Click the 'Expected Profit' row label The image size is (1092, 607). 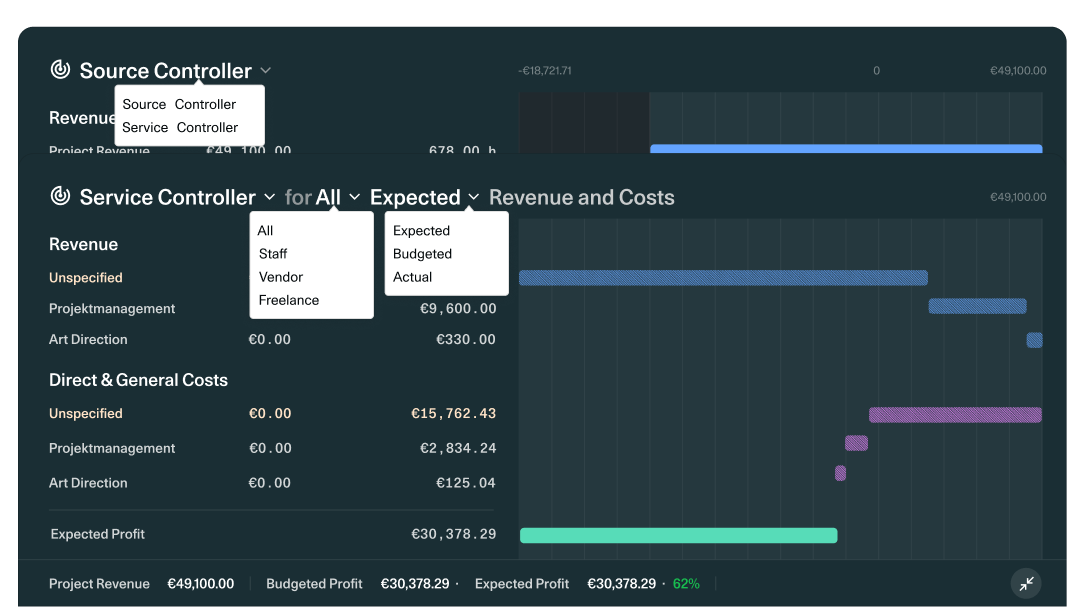pos(98,534)
